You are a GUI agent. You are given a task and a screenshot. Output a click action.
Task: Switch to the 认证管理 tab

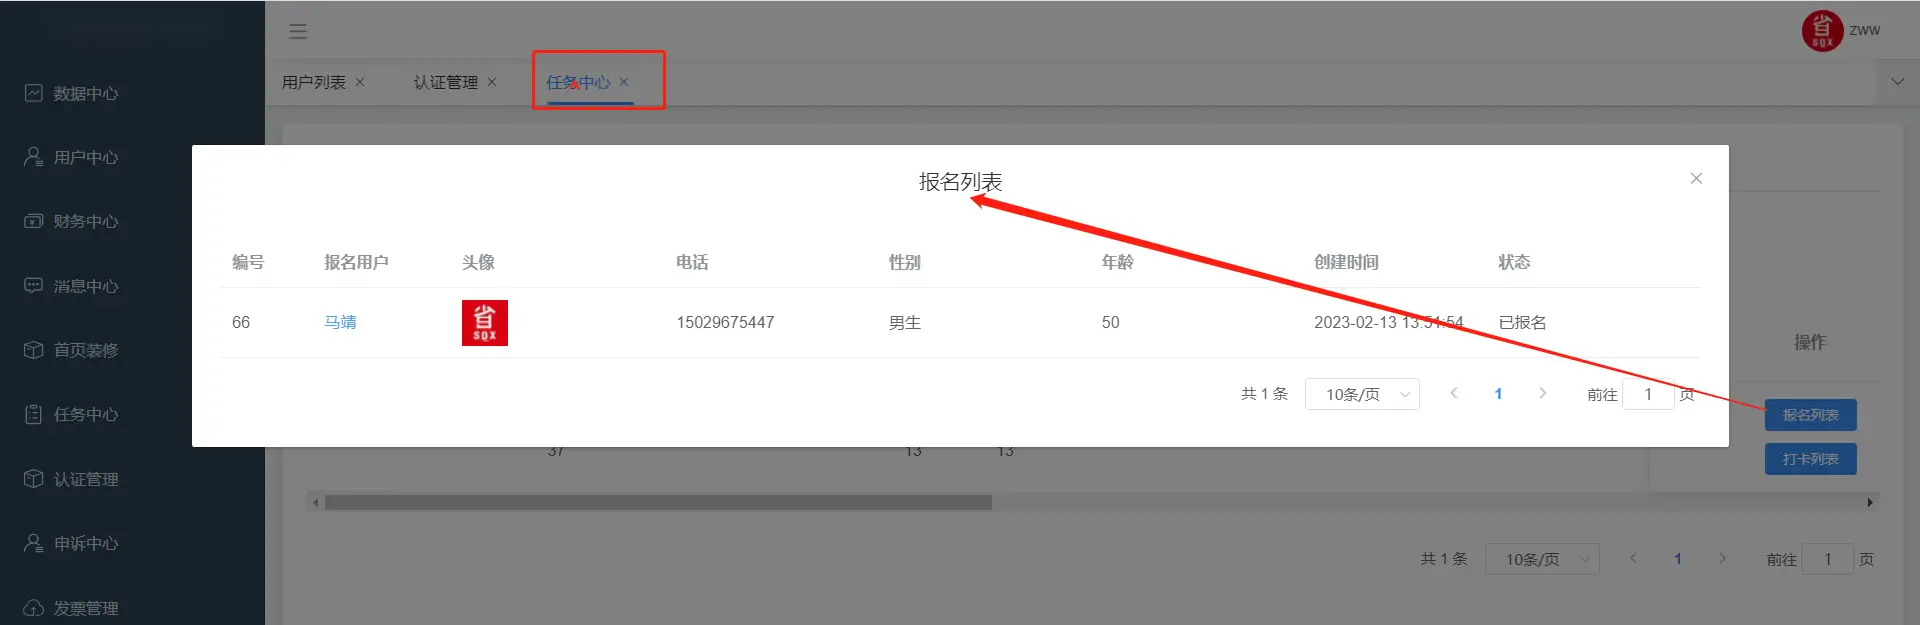[x=445, y=83]
